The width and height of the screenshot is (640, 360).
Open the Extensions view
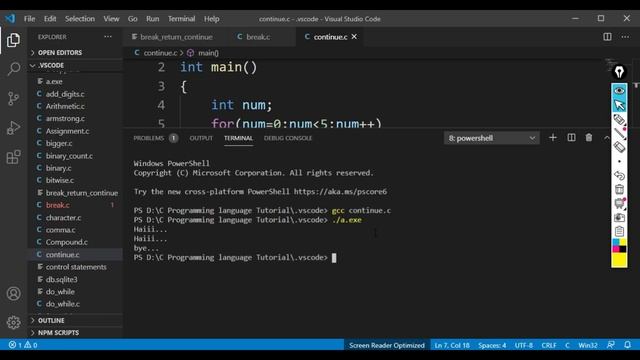pos(13,157)
